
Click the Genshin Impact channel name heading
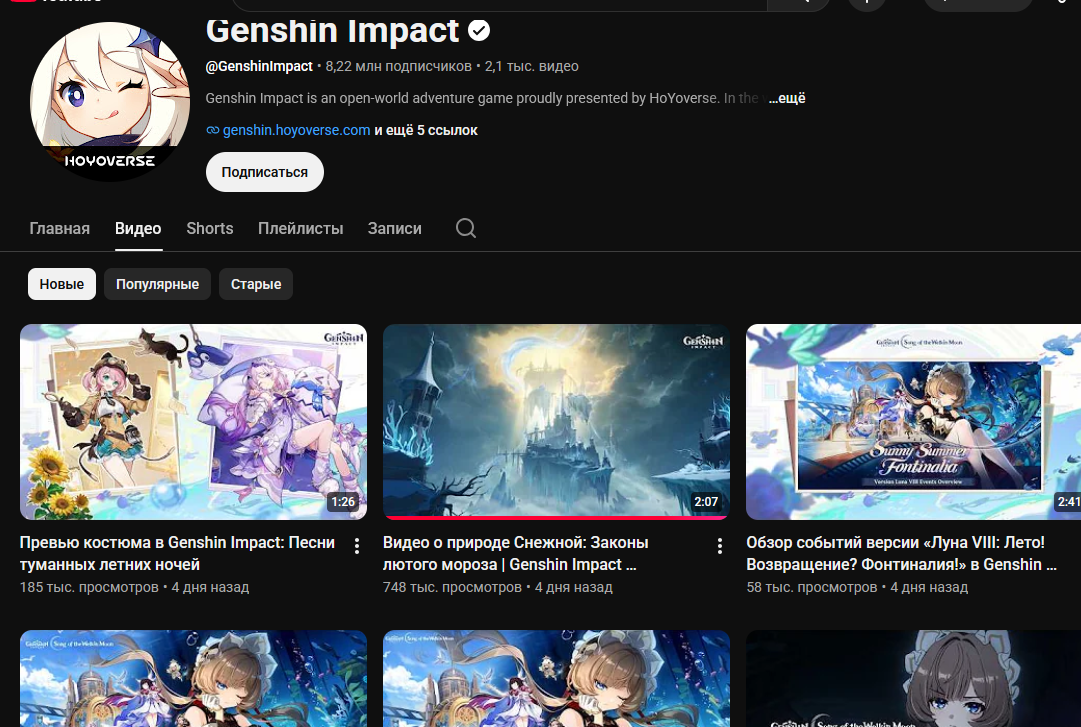tap(332, 30)
